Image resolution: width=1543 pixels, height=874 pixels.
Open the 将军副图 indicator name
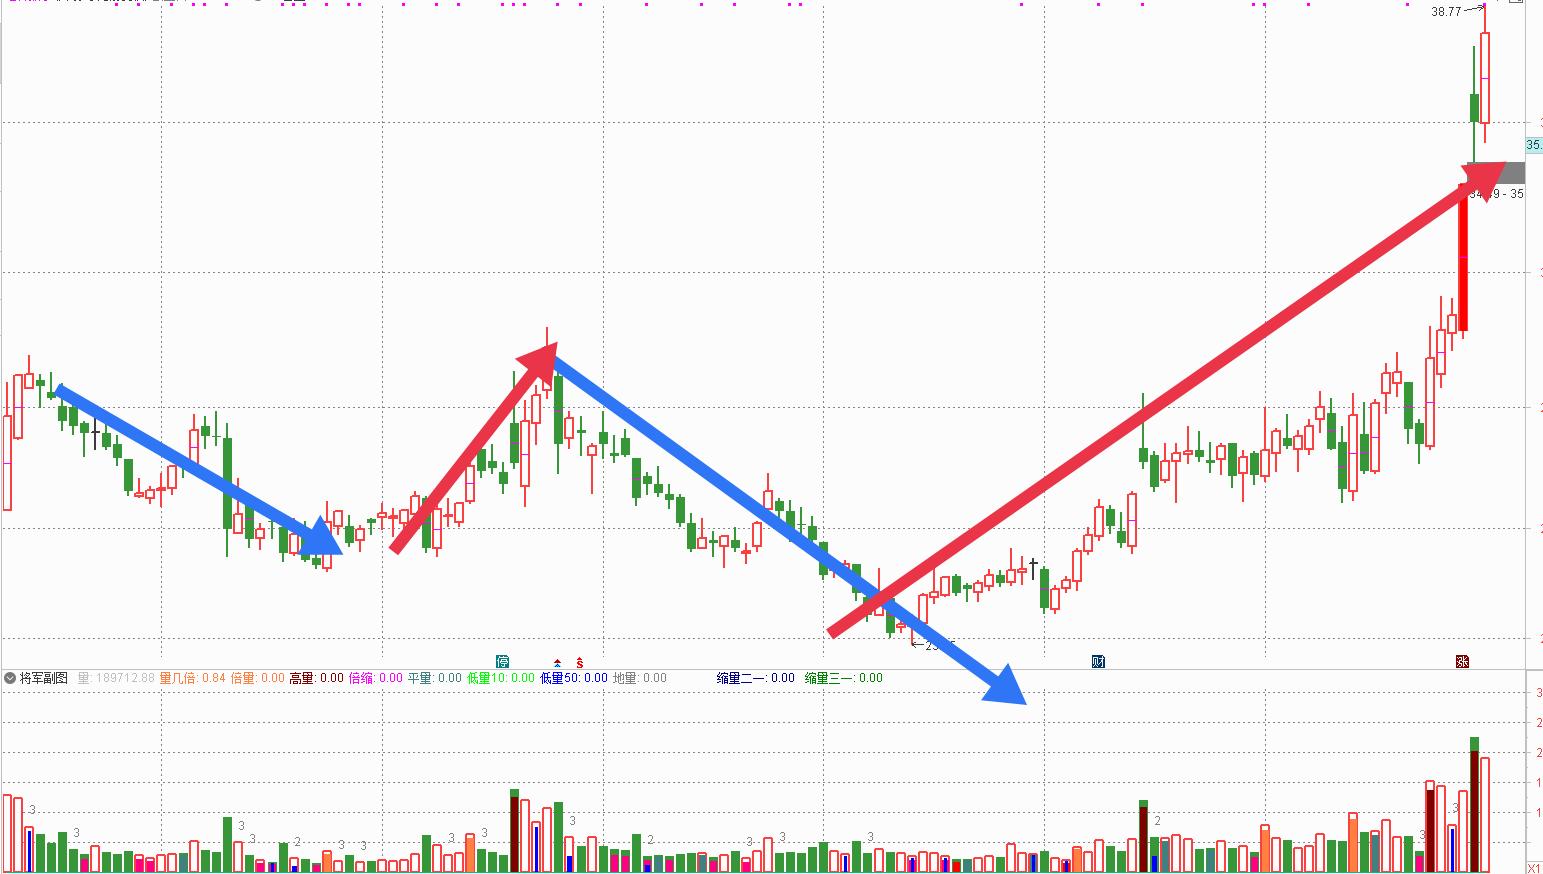44,678
